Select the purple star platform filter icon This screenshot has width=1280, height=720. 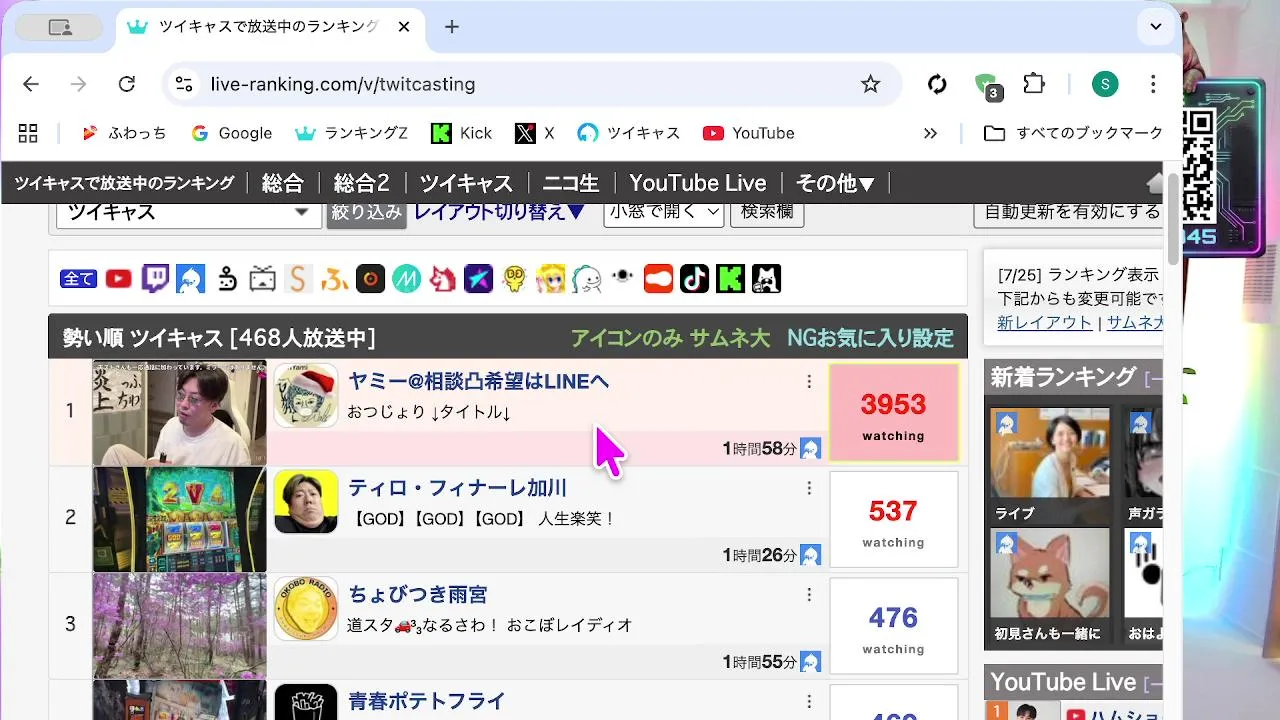click(x=478, y=279)
